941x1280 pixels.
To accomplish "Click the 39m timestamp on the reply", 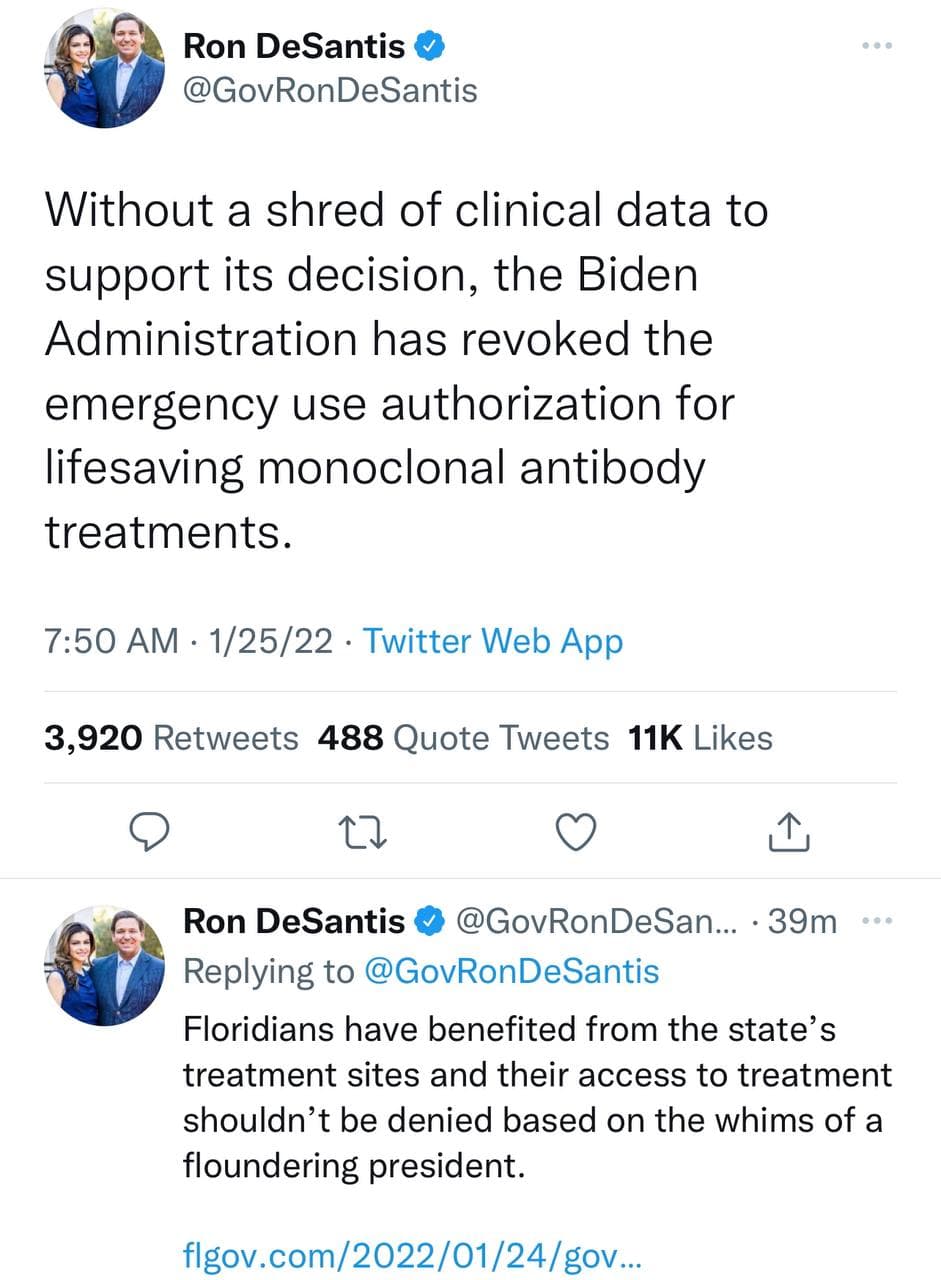I will [x=802, y=921].
